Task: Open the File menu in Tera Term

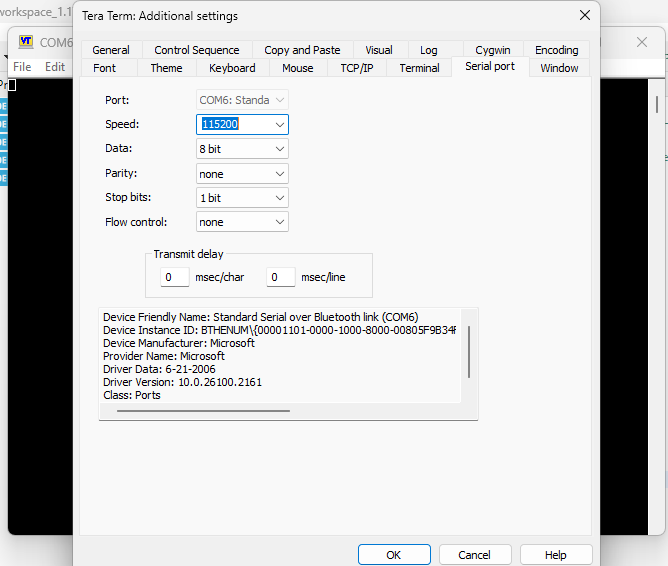Action: (x=22, y=67)
